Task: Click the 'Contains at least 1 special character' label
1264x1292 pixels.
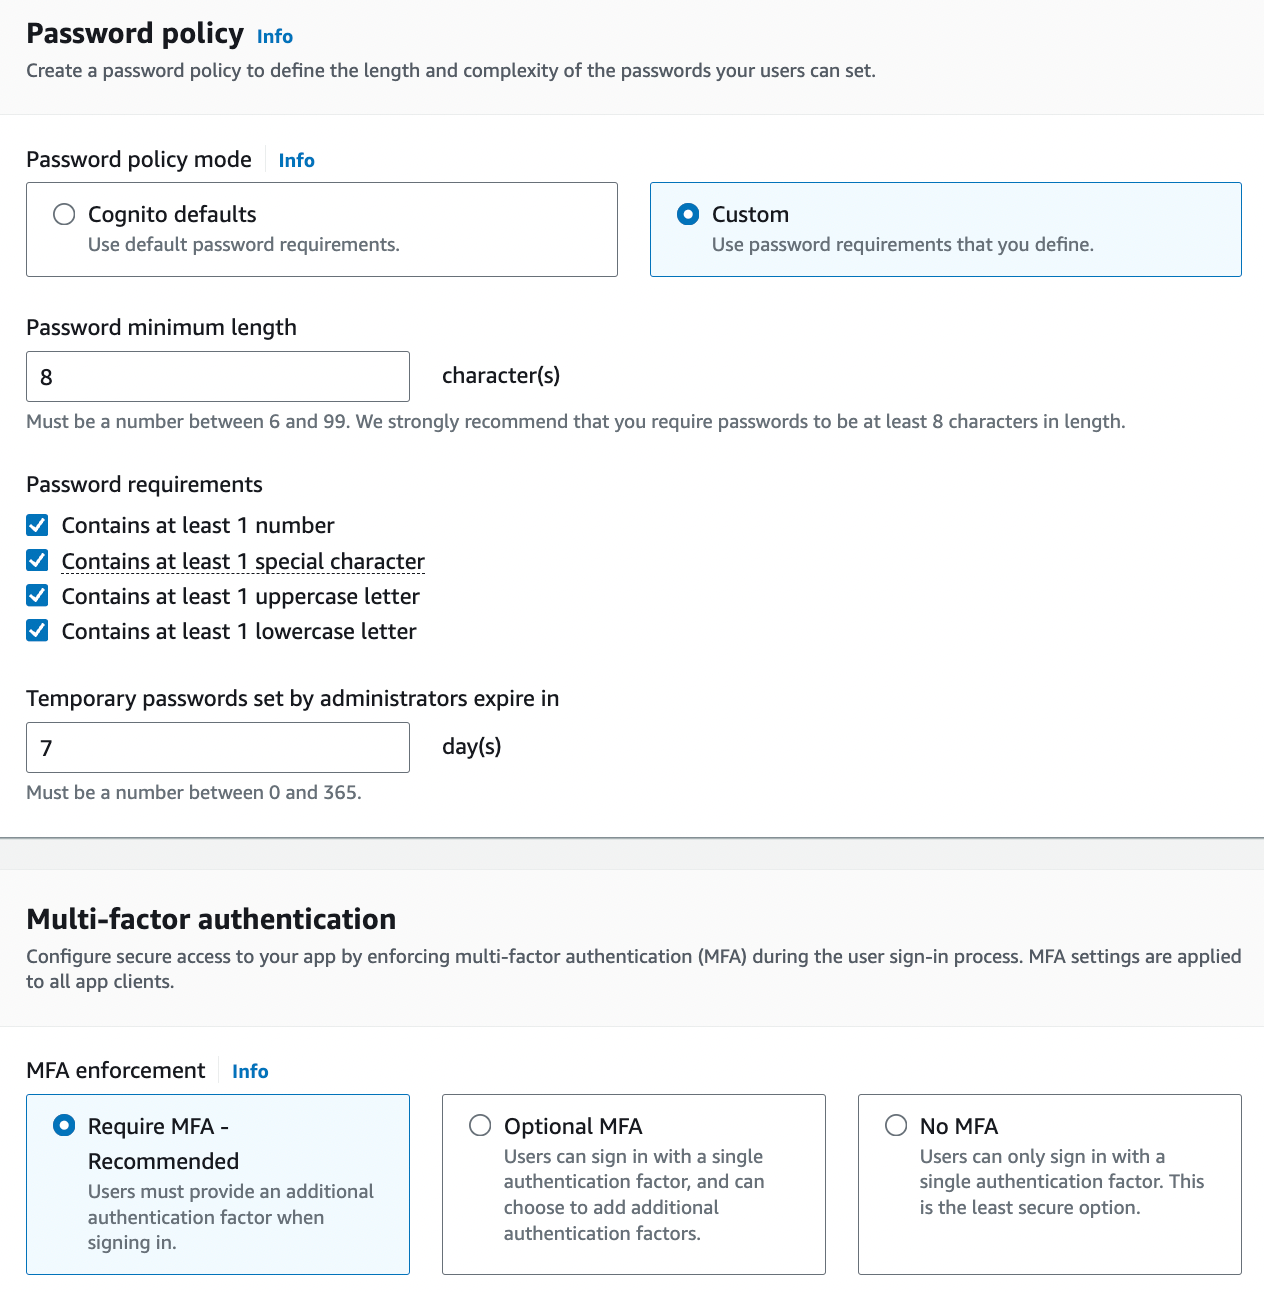Action: (x=243, y=561)
